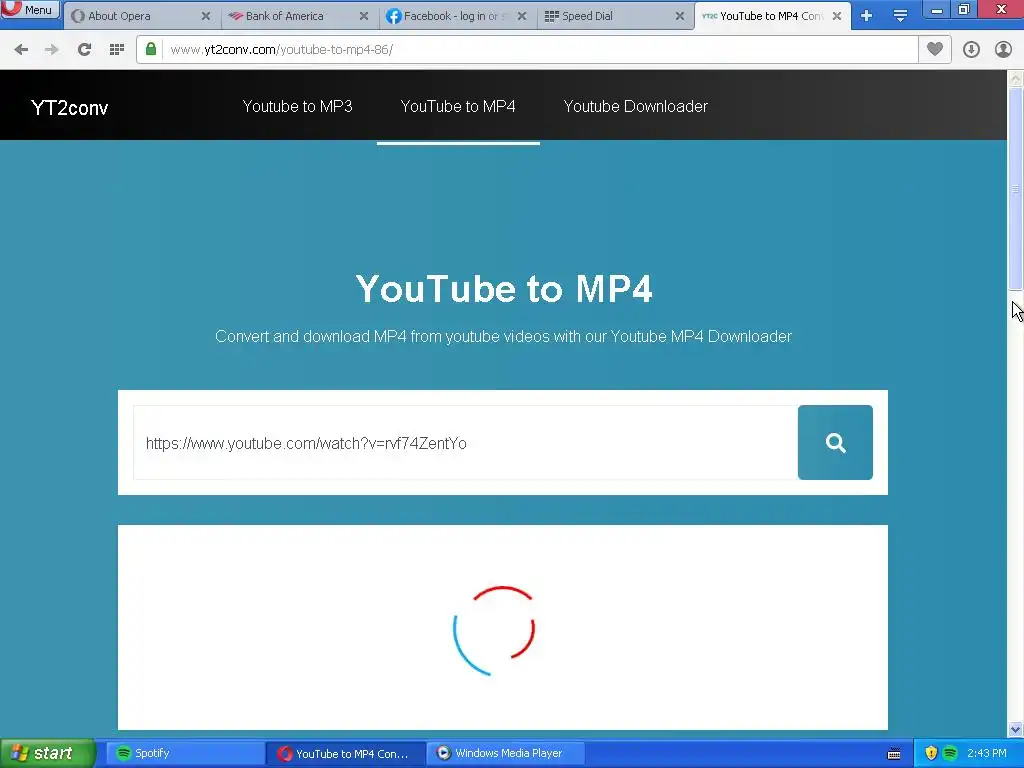Go forward with the forward arrow
This screenshot has width=1024, height=768.
(52, 50)
